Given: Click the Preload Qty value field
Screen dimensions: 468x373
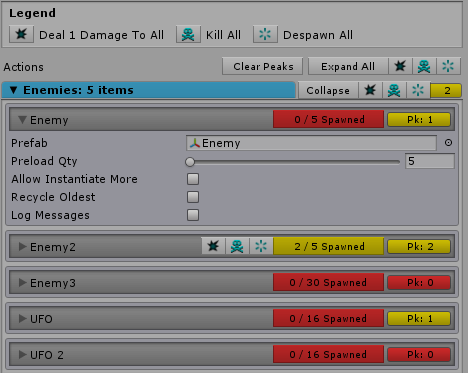Looking at the screenshot, I should click(429, 161).
